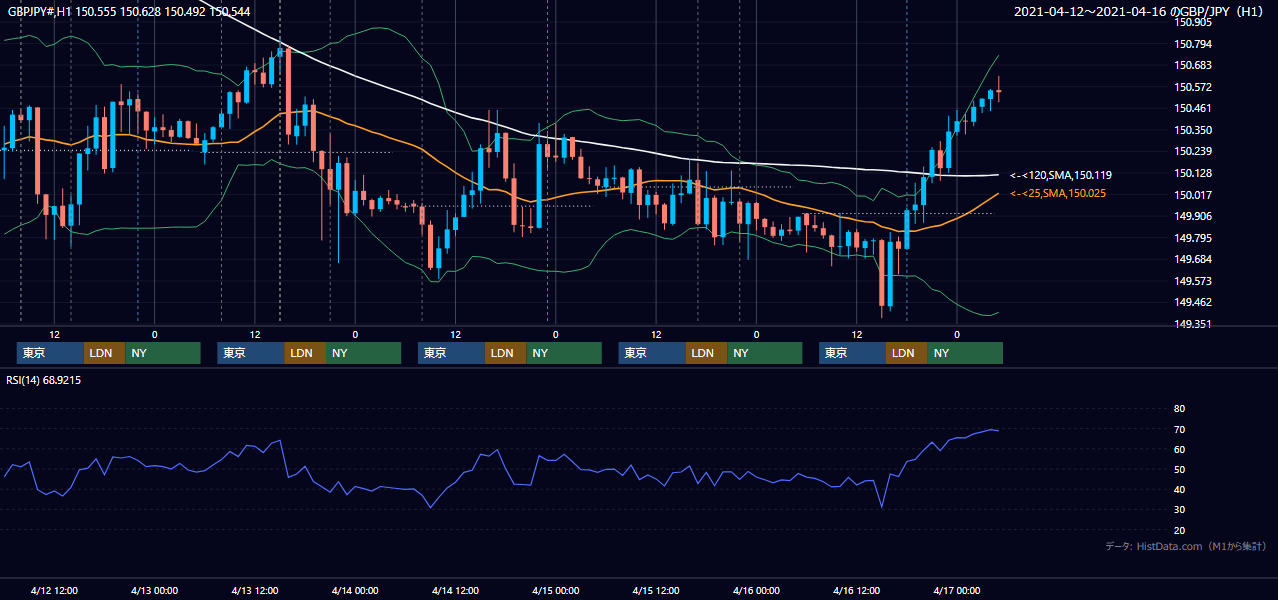Screen dimensions: 1278x600
Task: Click the last 東京 session block
Action: pos(852,353)
